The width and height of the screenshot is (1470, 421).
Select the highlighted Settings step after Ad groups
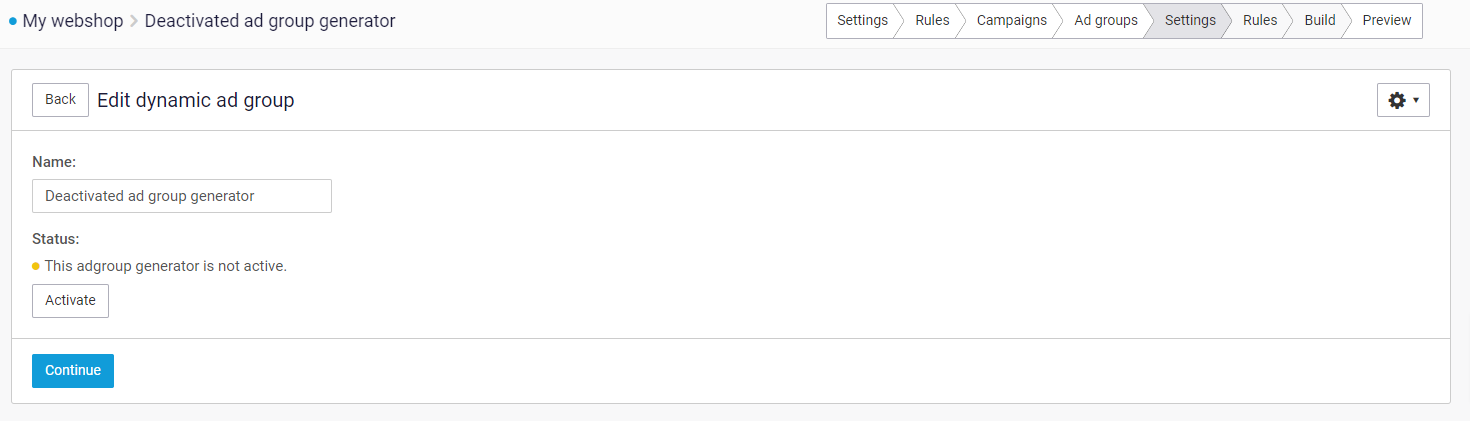pyautogui.click(x=1190, y=21)
